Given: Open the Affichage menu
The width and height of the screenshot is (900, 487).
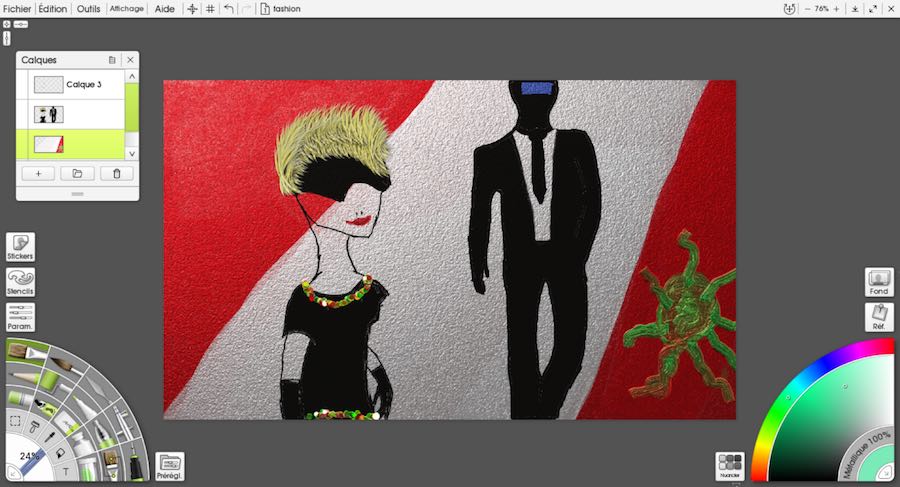Looking at the screenshot, I should (x=127, y=9).
